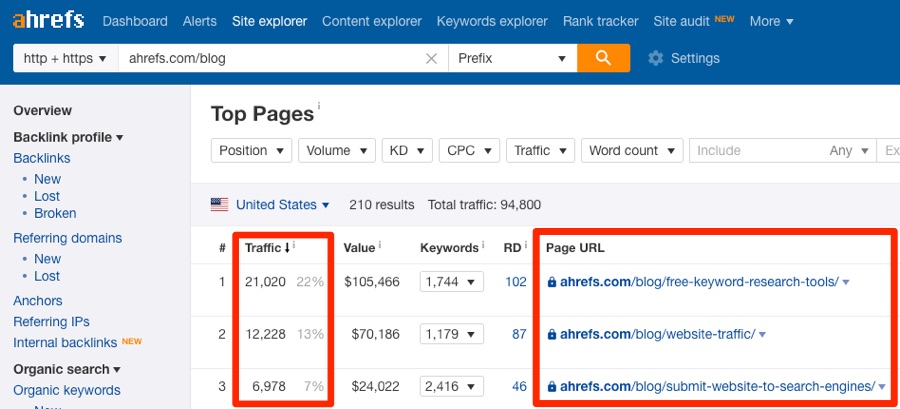Click the Include filter text field
Viewport: 900px width, 409px height.
pyautogui.click(x=758, y=150)
